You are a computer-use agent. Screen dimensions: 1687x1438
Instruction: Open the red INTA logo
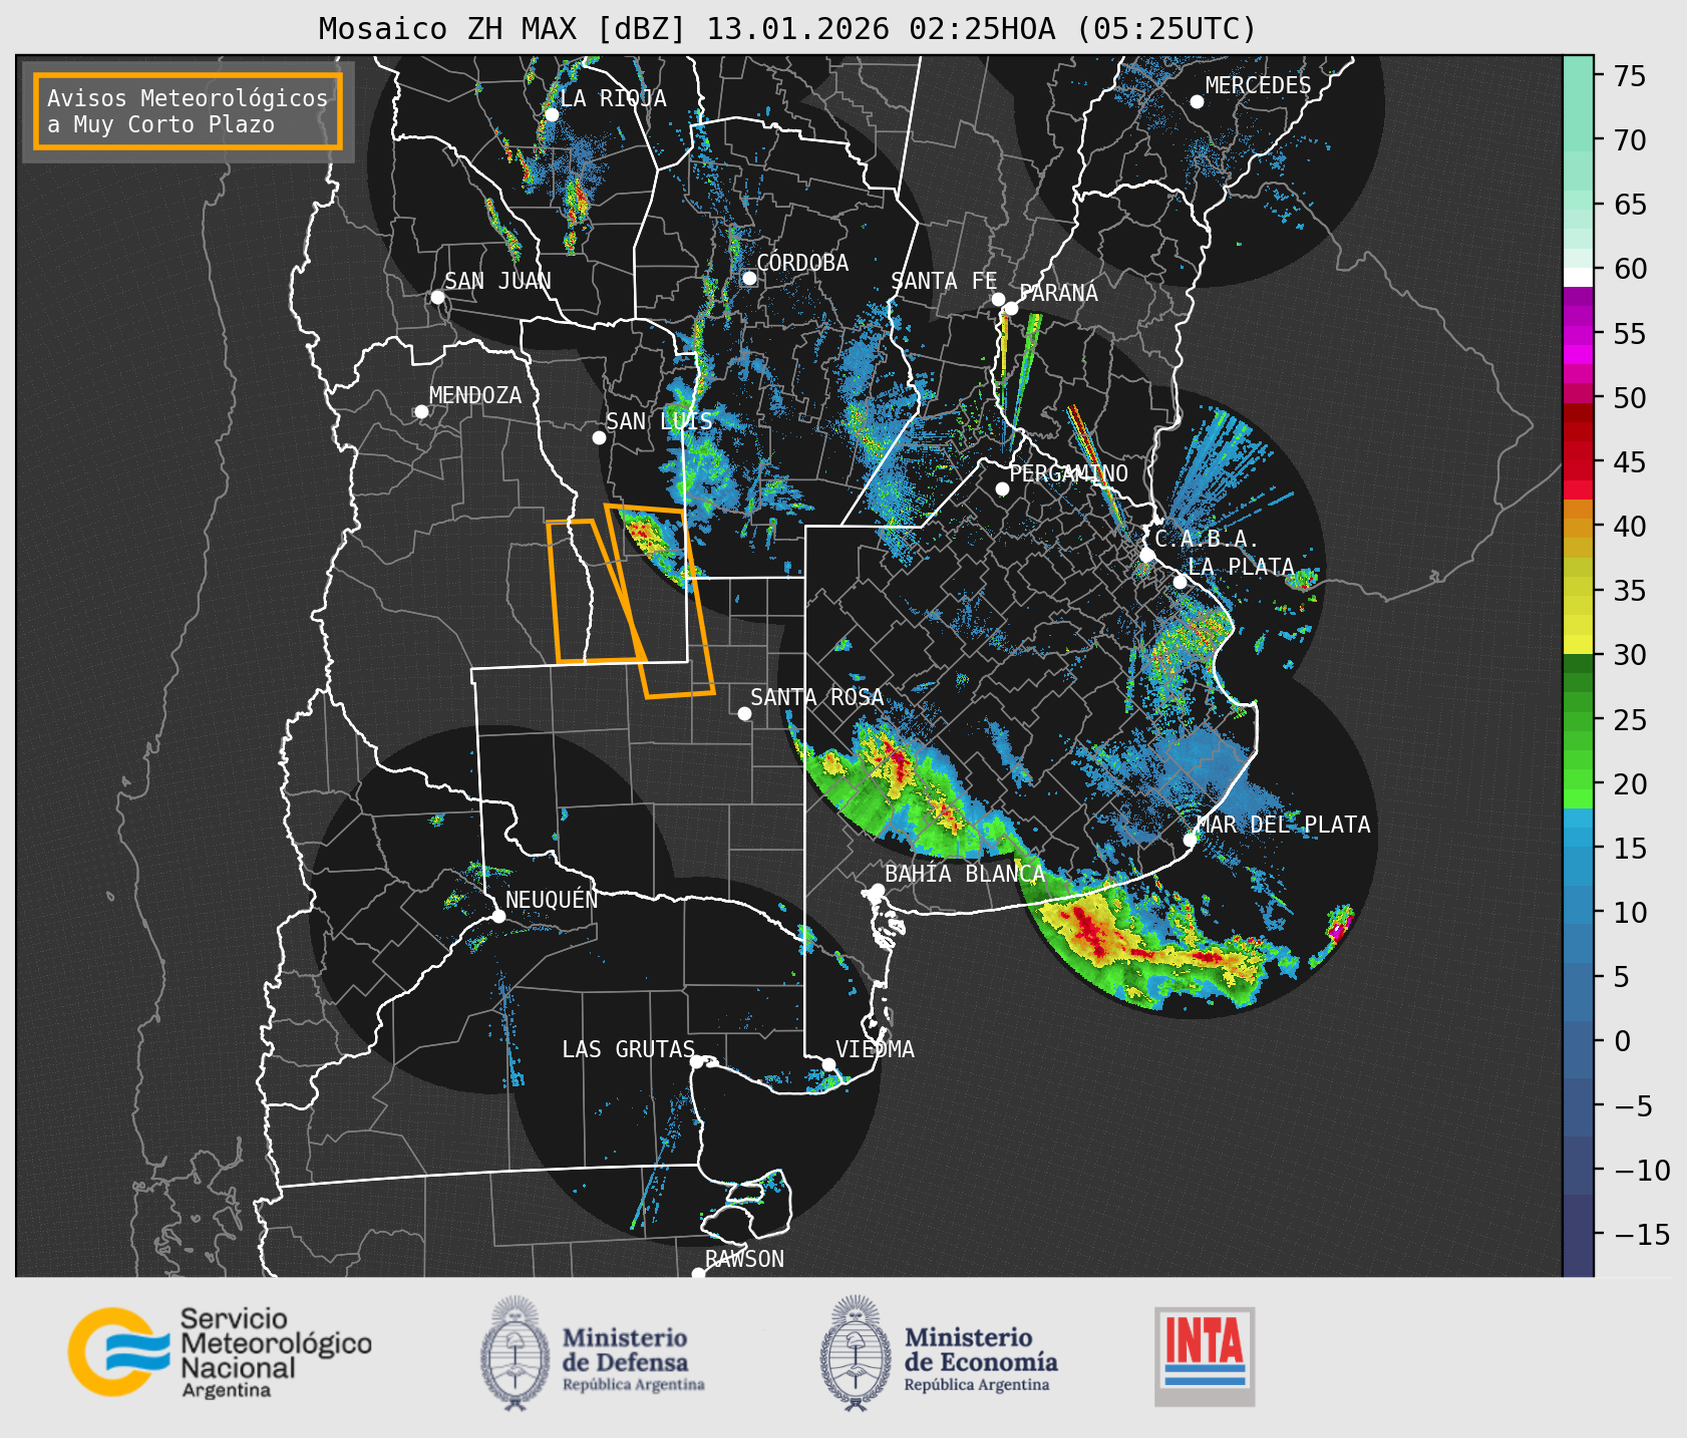pyautogui.click(x=1205, y=1356)
